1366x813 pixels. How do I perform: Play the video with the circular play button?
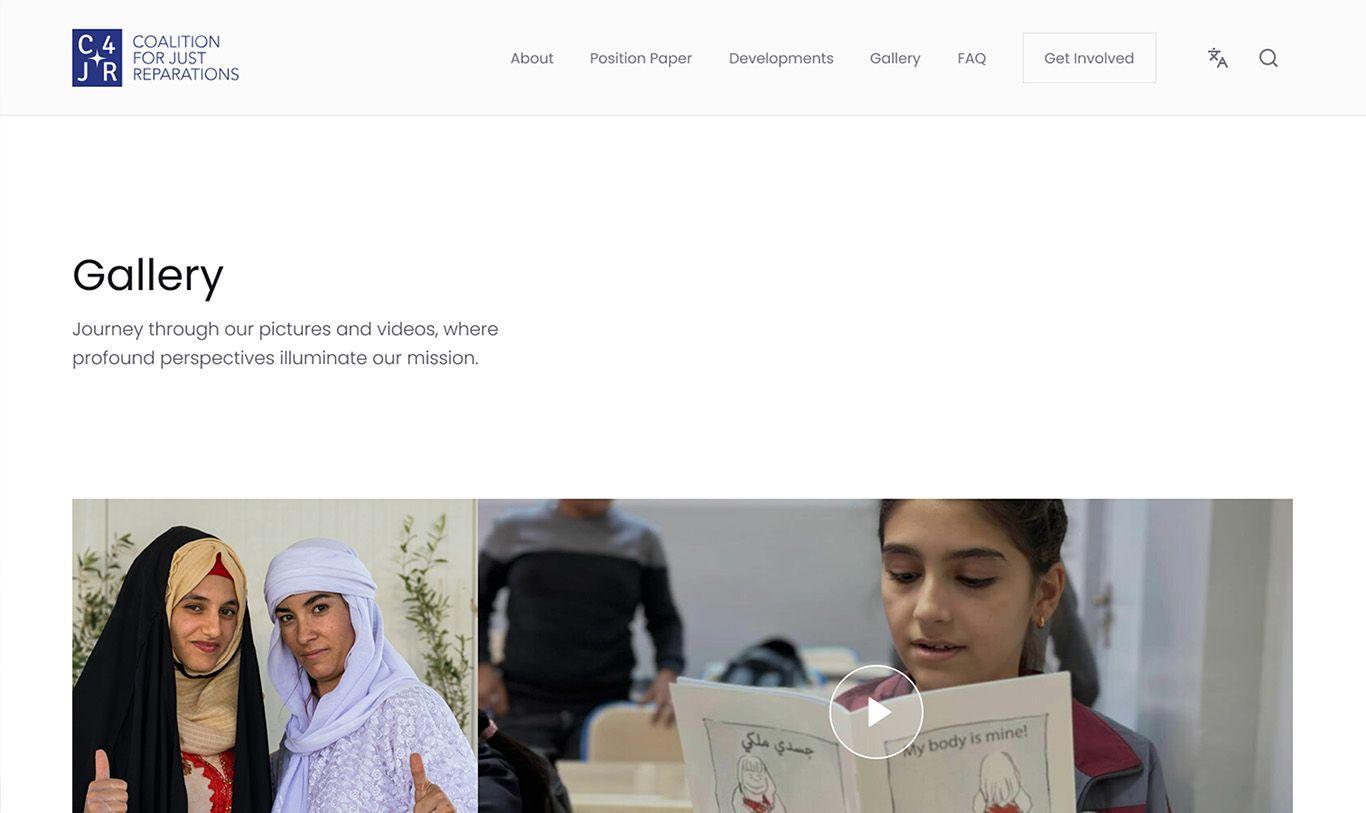pyautogui.click(x=876, y=712)
